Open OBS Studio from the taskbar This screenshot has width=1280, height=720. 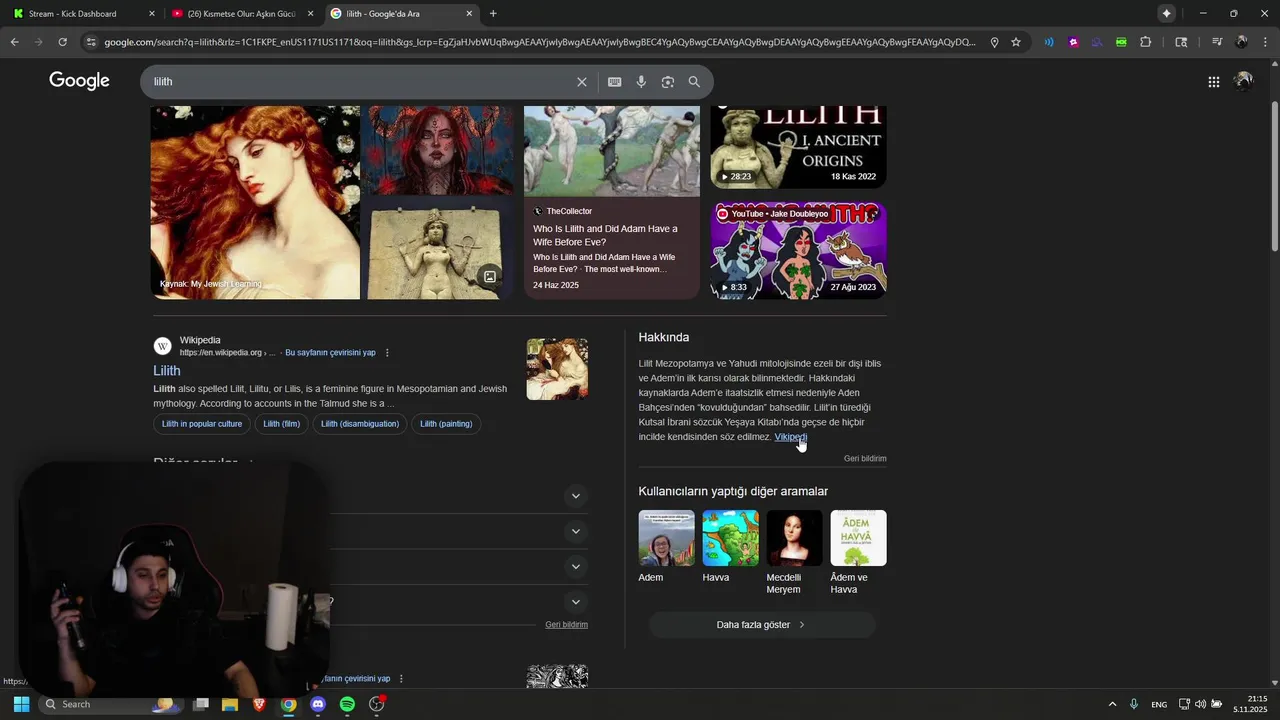[377, 704]
